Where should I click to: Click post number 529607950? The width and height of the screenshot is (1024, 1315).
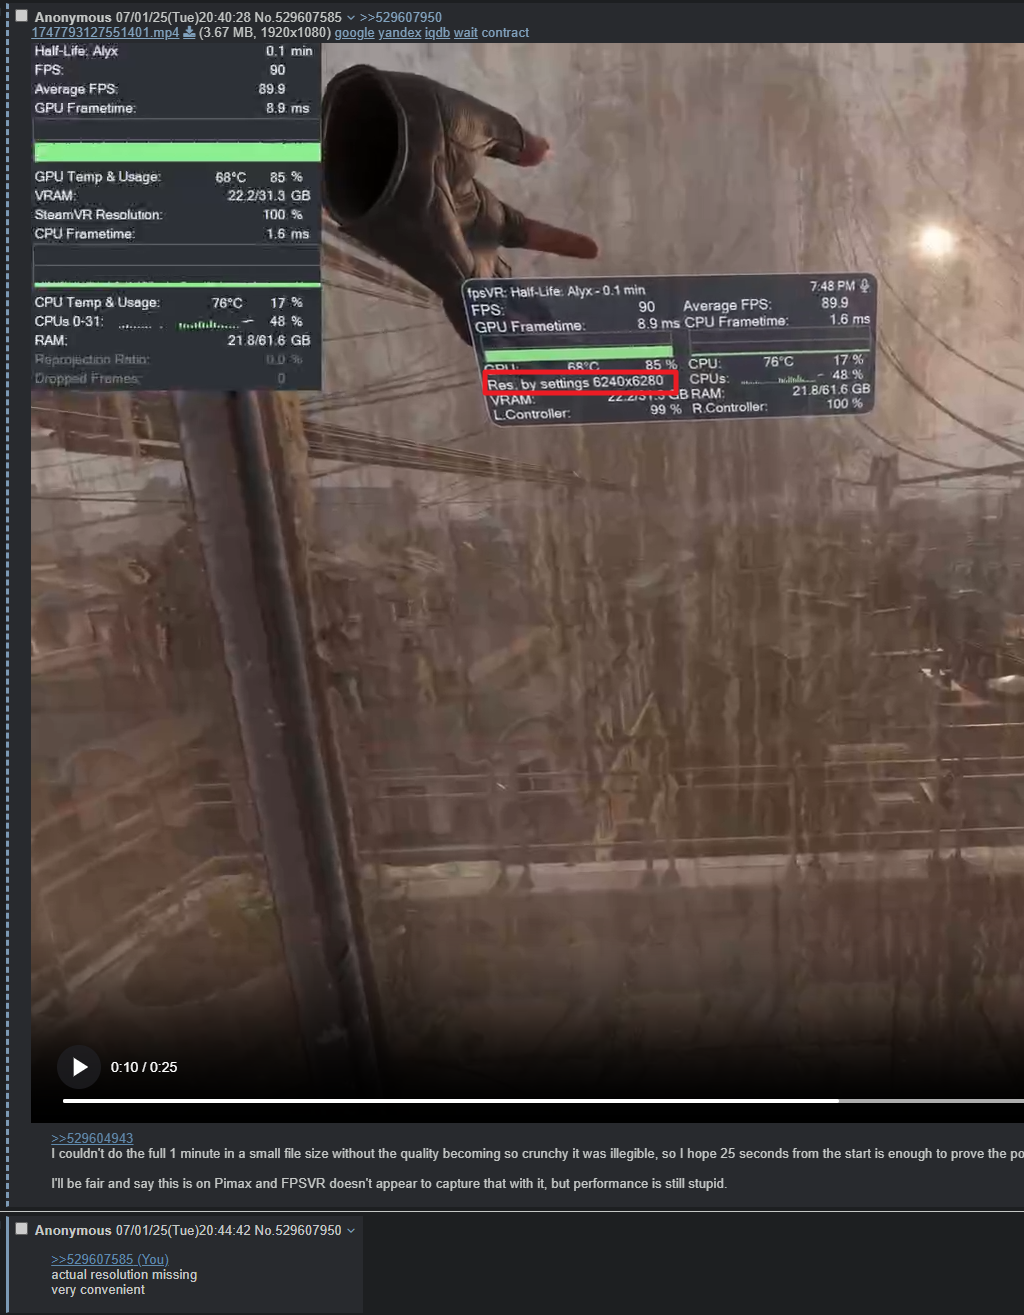pos(308,1230)
